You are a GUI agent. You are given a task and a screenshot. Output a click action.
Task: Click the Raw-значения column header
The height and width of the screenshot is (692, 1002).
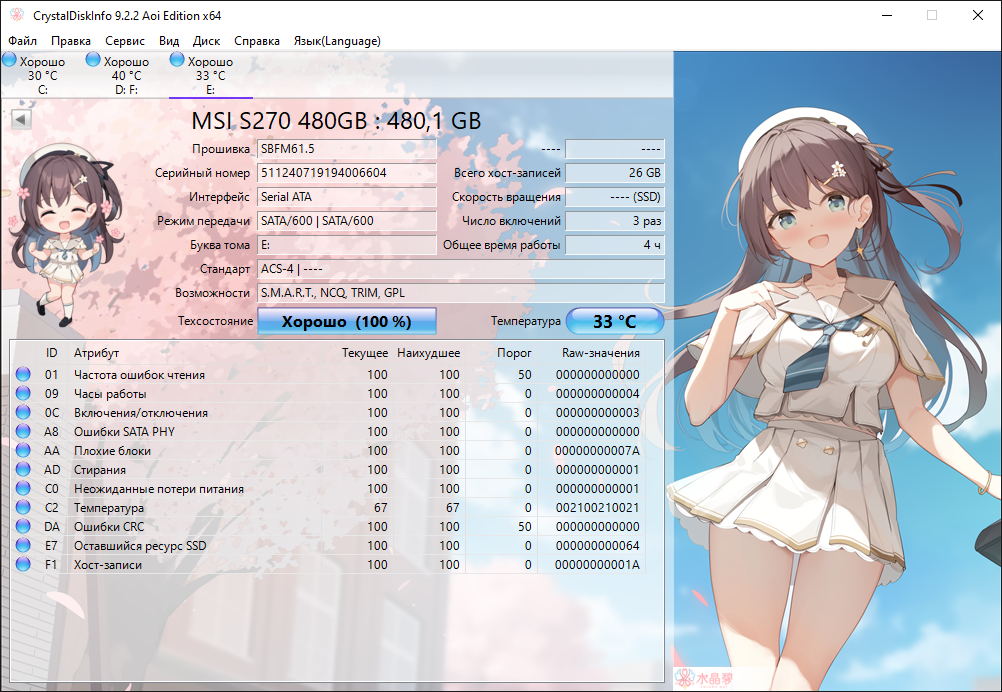[601, 353]
